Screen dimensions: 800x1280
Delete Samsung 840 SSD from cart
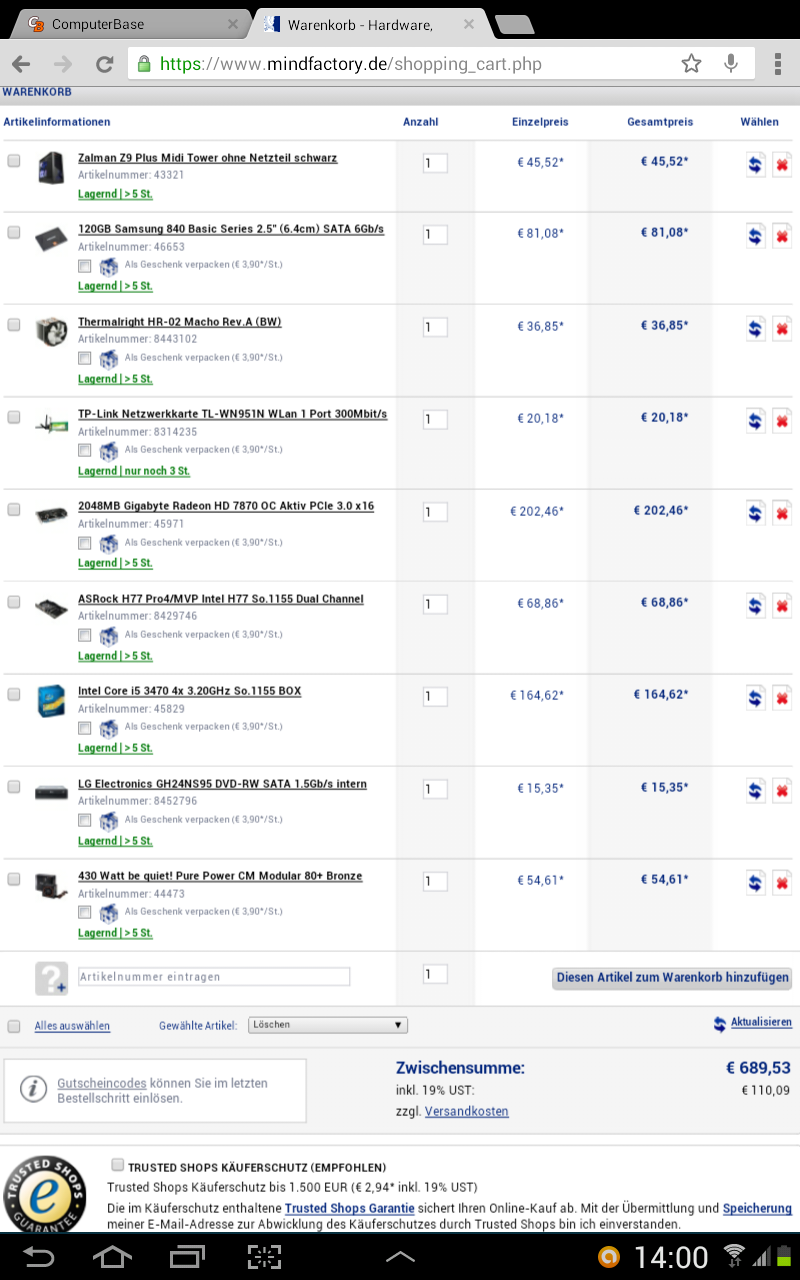(x=782, y=236)
